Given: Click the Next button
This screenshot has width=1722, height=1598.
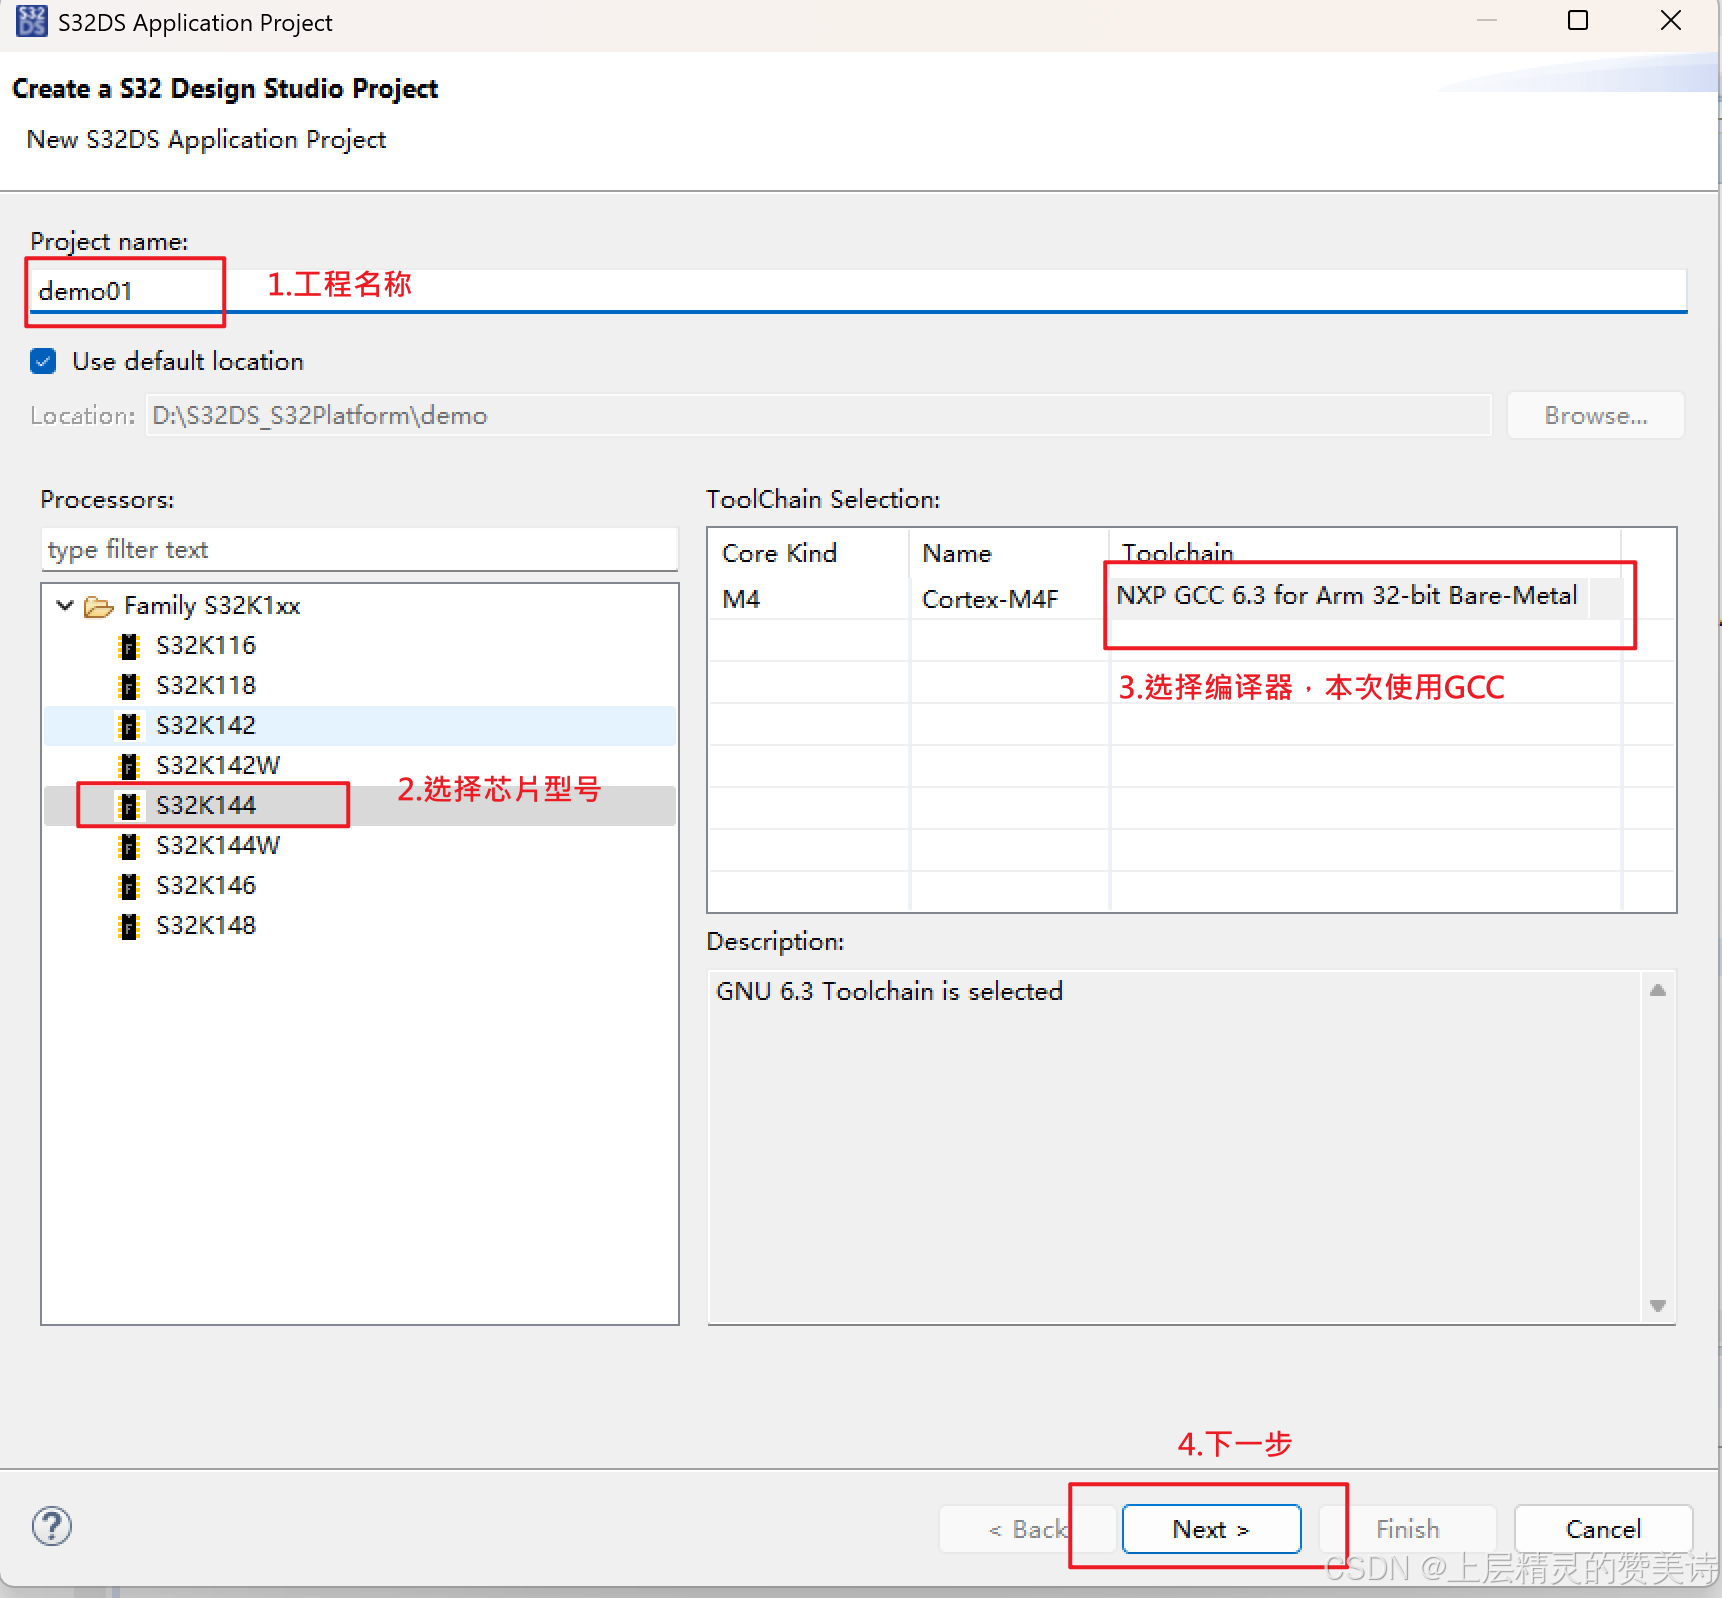Looking at the screenshot, I should coord(1211,1529).
